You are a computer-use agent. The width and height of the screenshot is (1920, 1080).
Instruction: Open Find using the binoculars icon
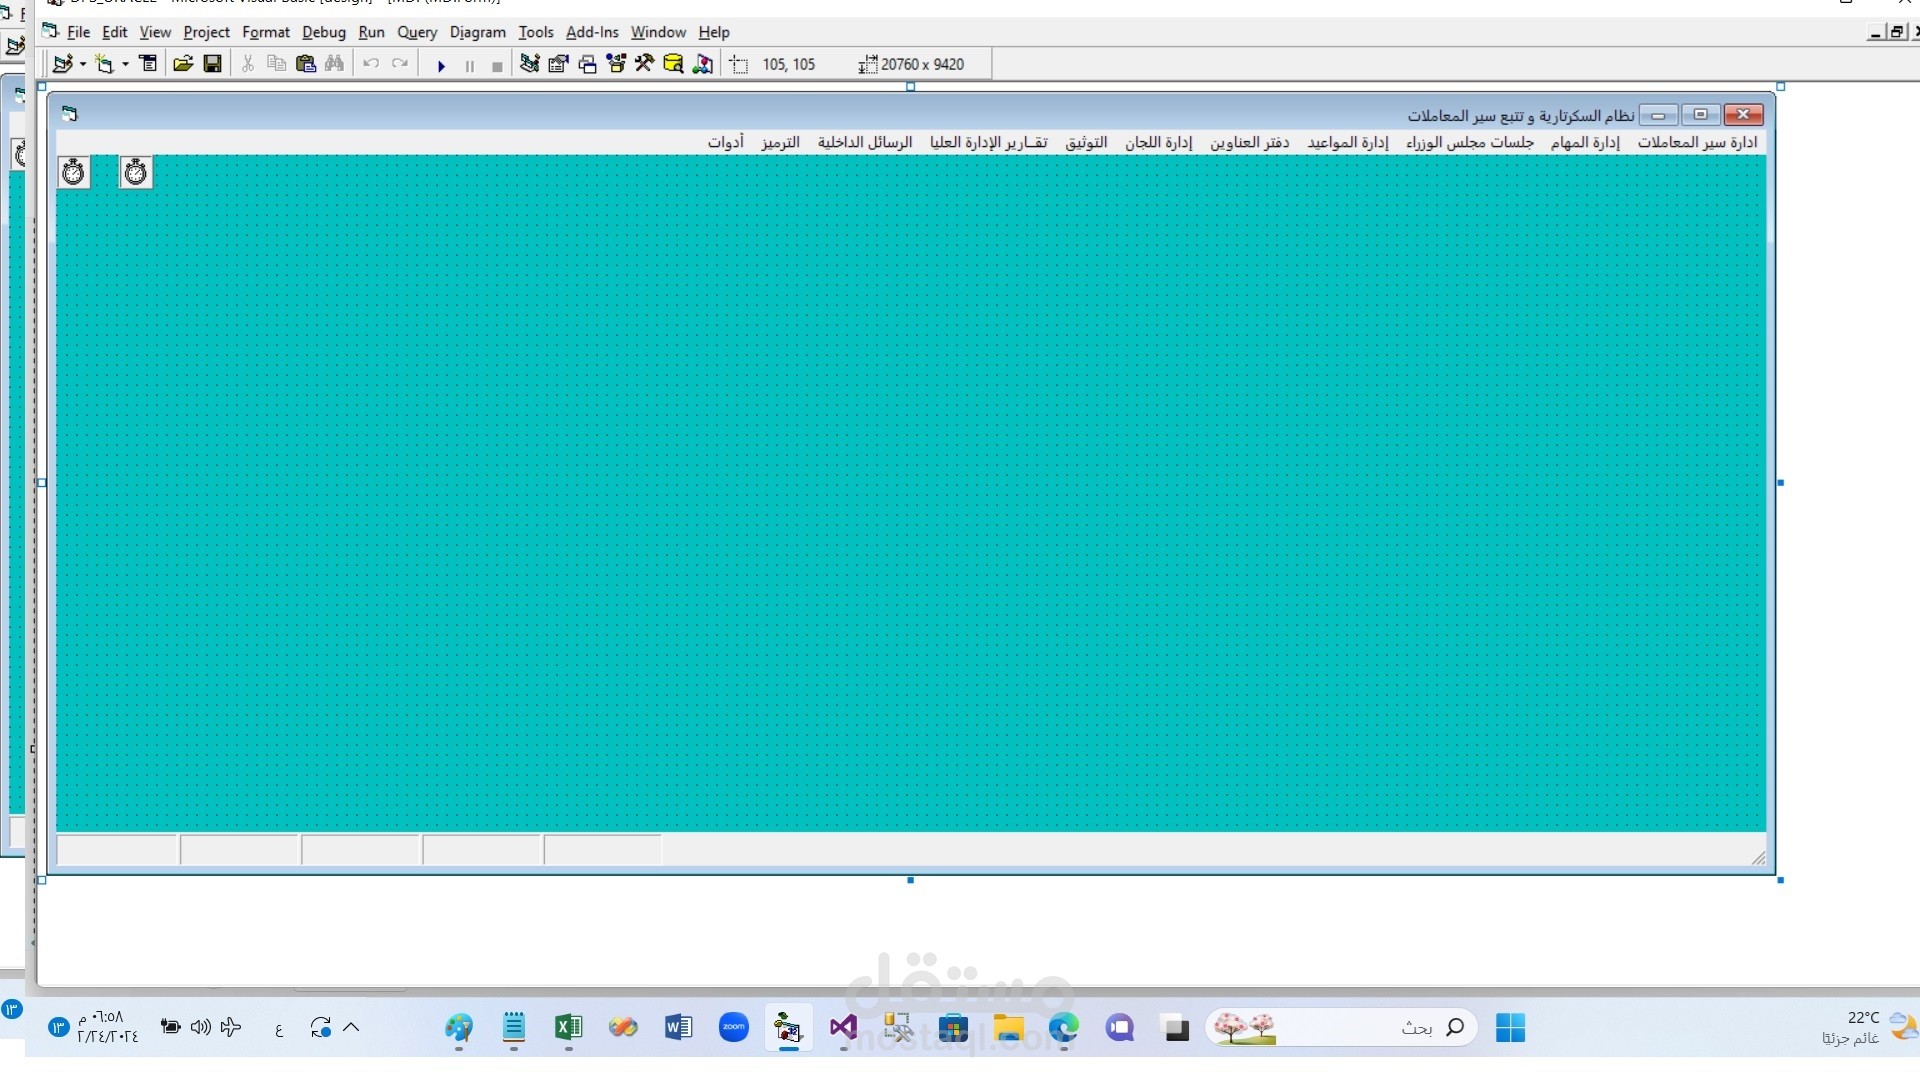point(335,64)
